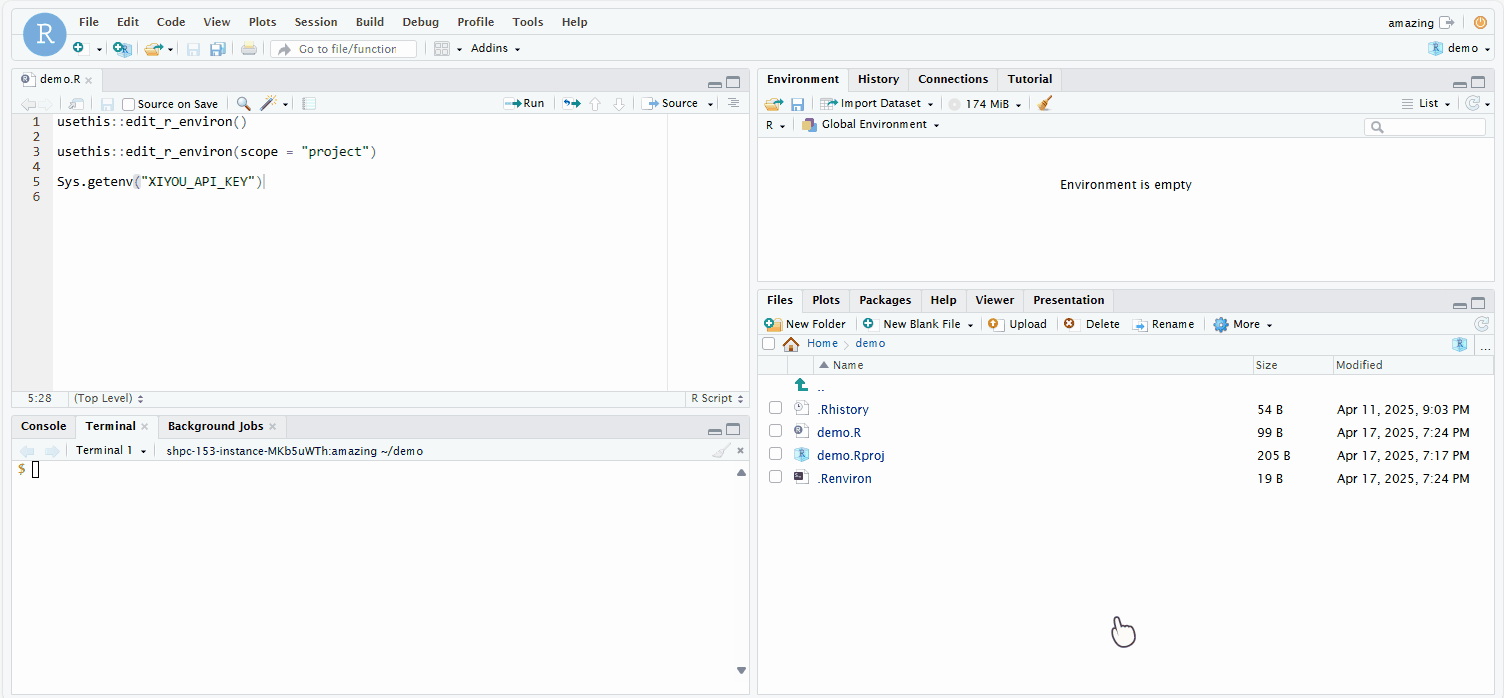Refresh the Files pane with the refresh icon
1504x698 pixels.
point(1481,323)
